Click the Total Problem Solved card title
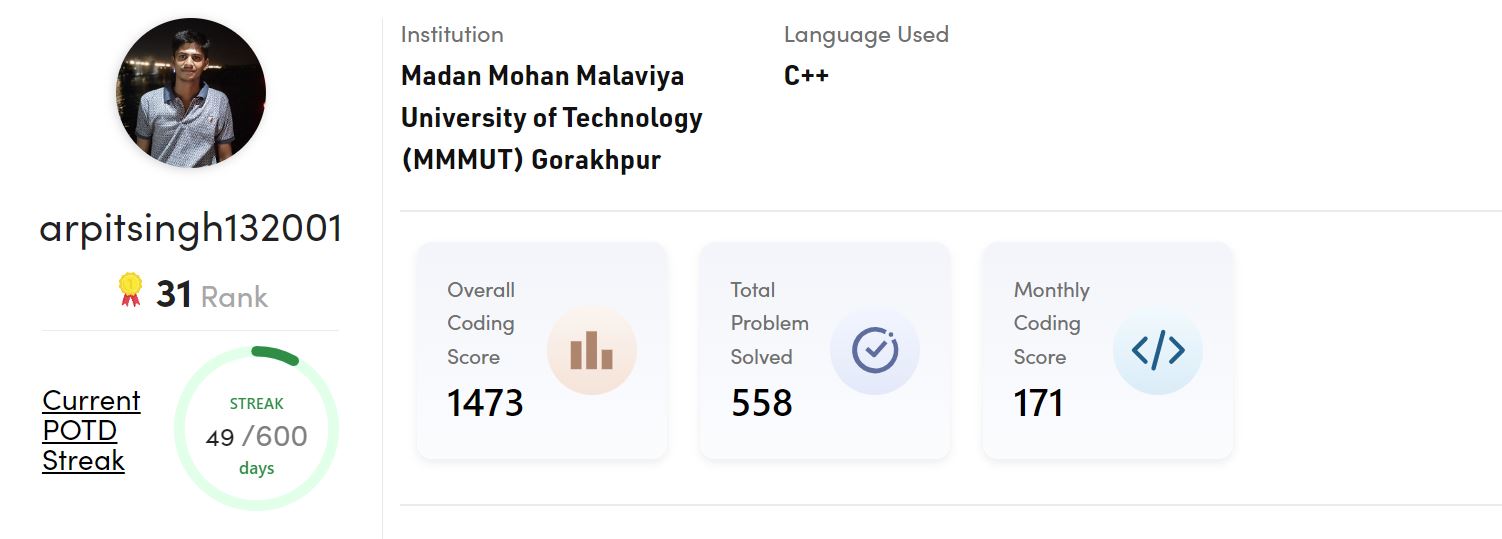The image size is (1502, 539). click(769, 323)
